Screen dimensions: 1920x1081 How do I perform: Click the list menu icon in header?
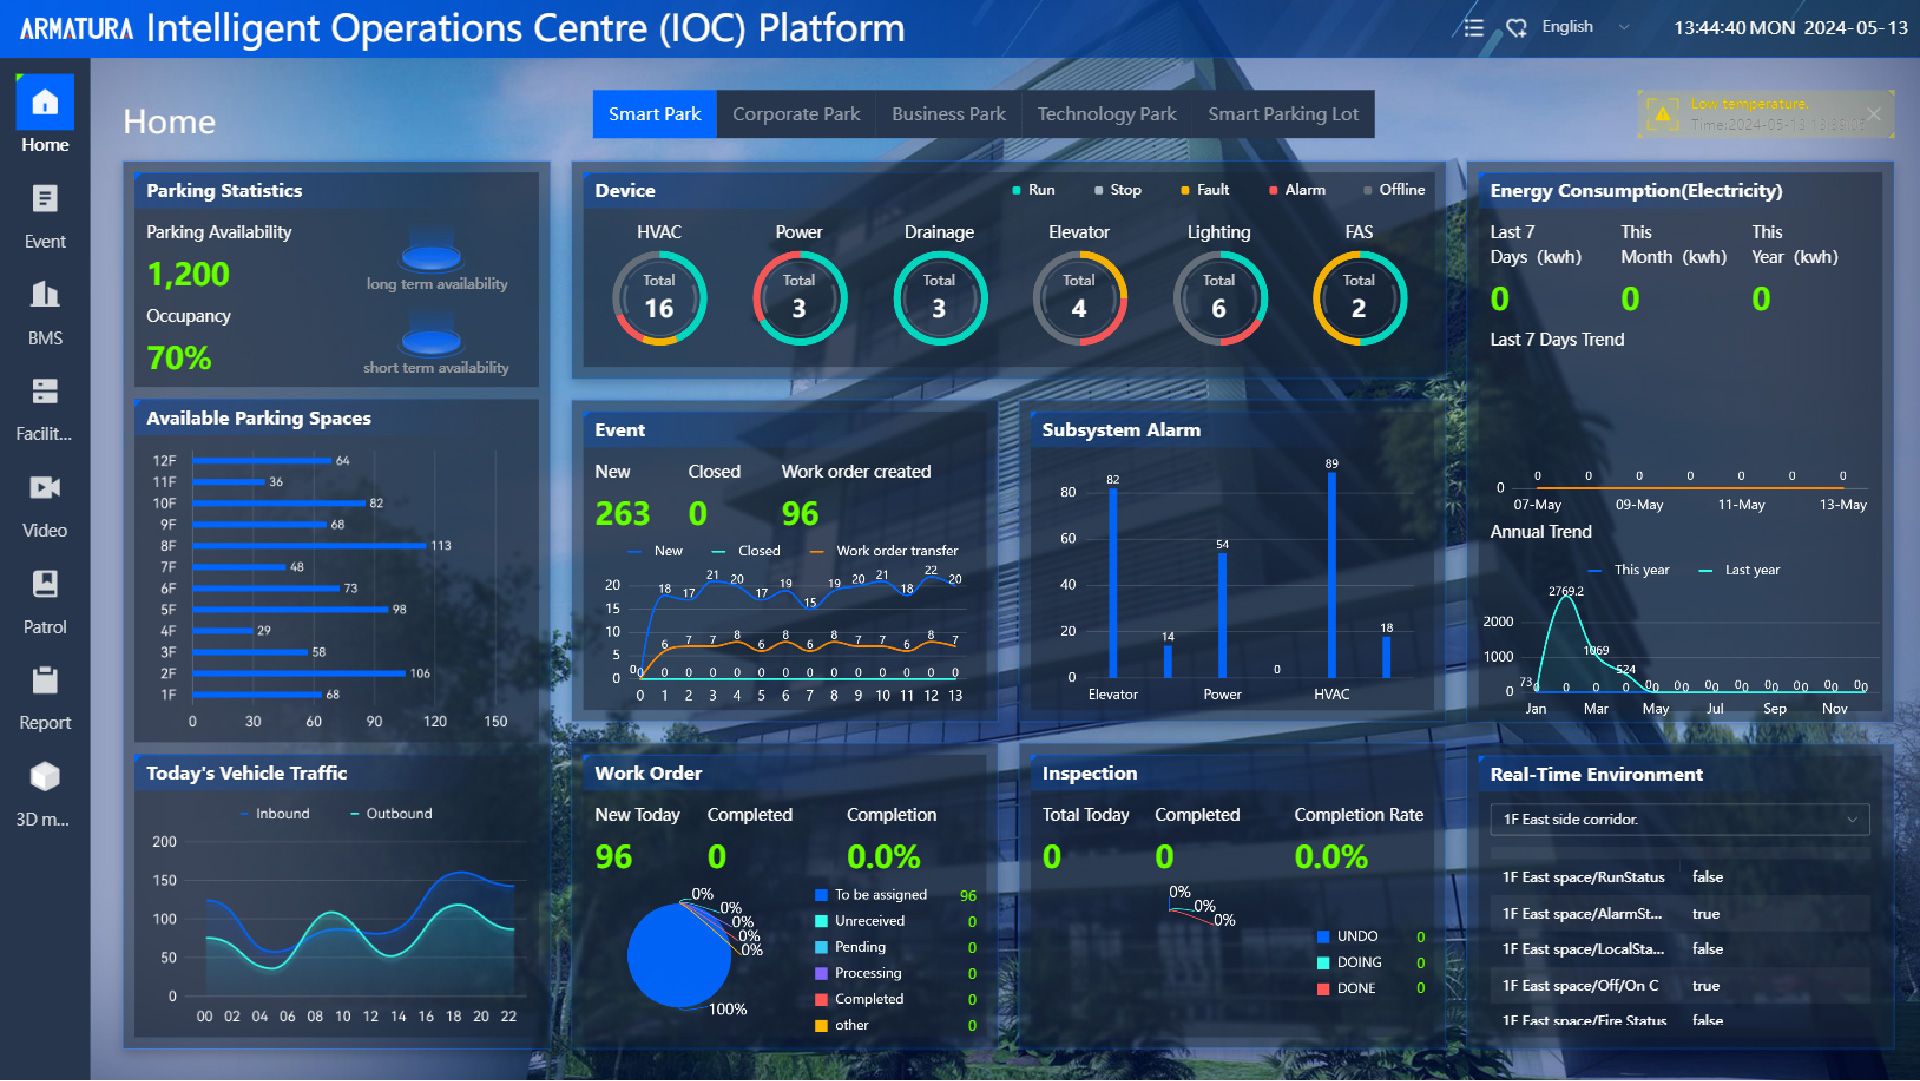click(1473, 28)
